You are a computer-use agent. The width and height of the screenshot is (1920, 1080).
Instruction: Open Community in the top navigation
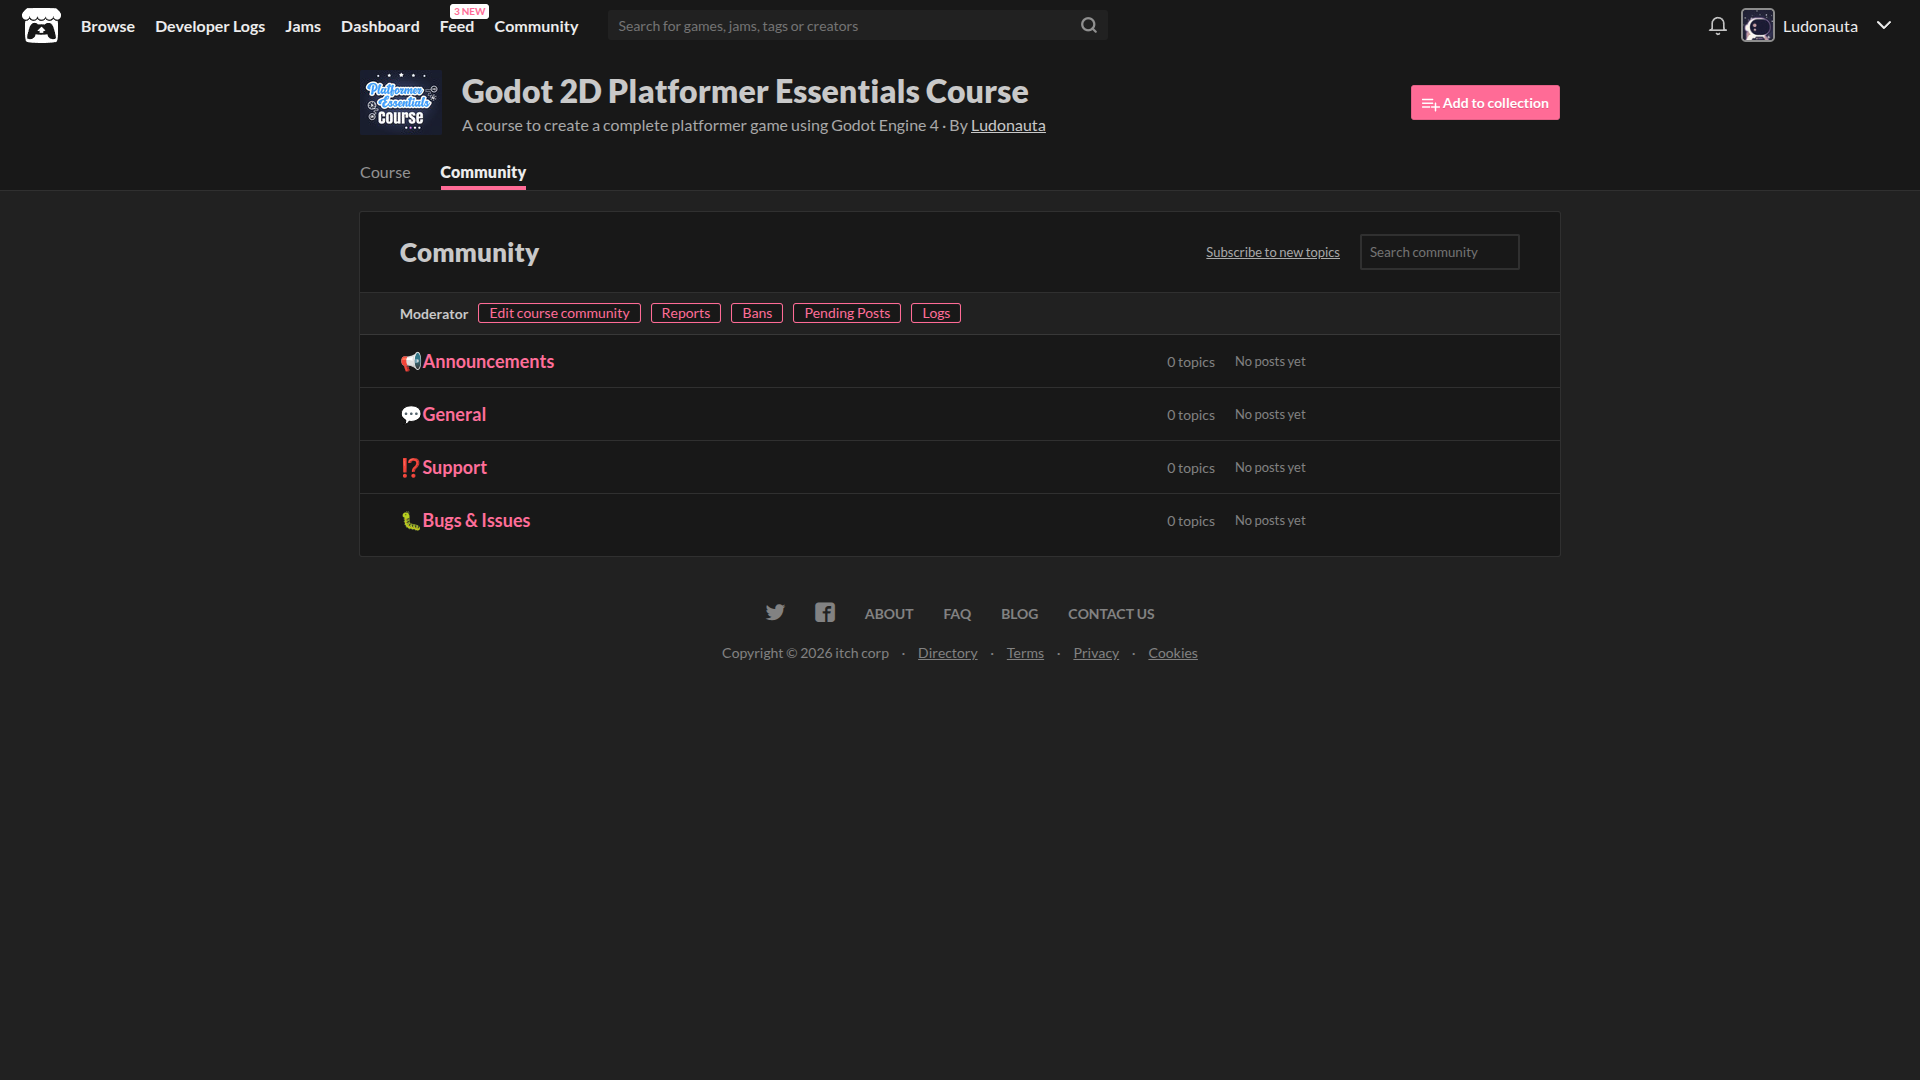click(536, 27)
